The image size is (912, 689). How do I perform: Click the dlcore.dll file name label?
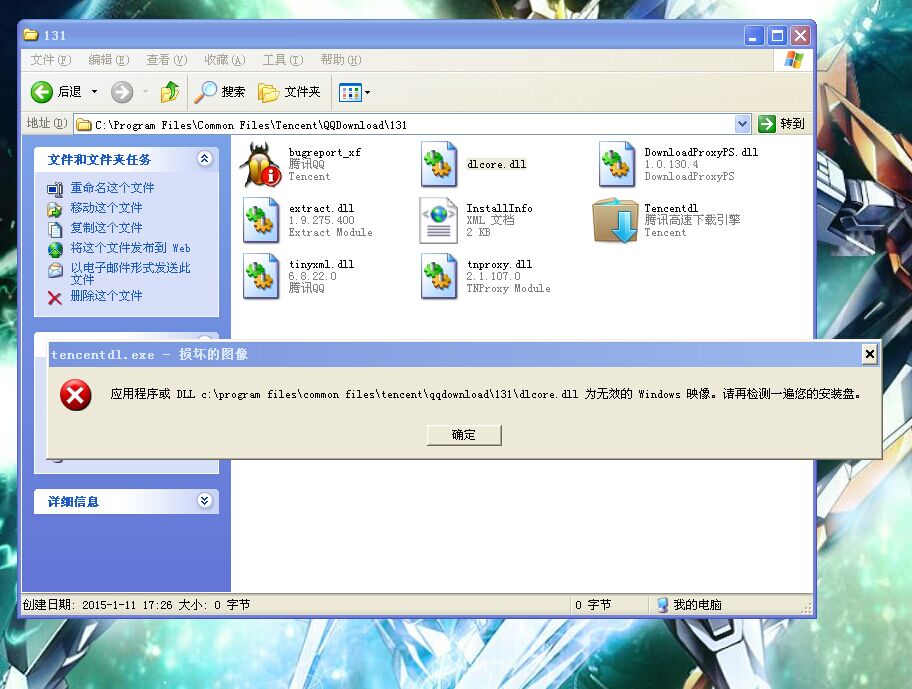tap(496, 165)
